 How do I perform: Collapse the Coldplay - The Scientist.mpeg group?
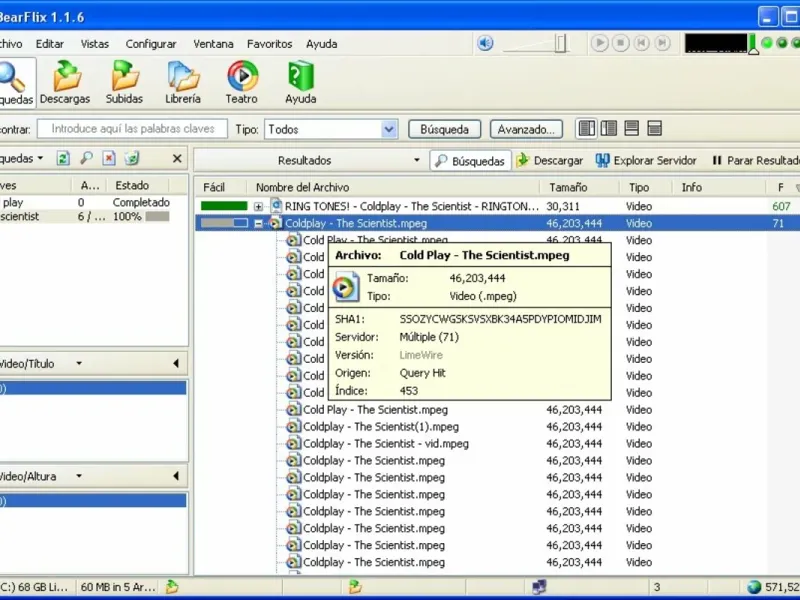259,224
